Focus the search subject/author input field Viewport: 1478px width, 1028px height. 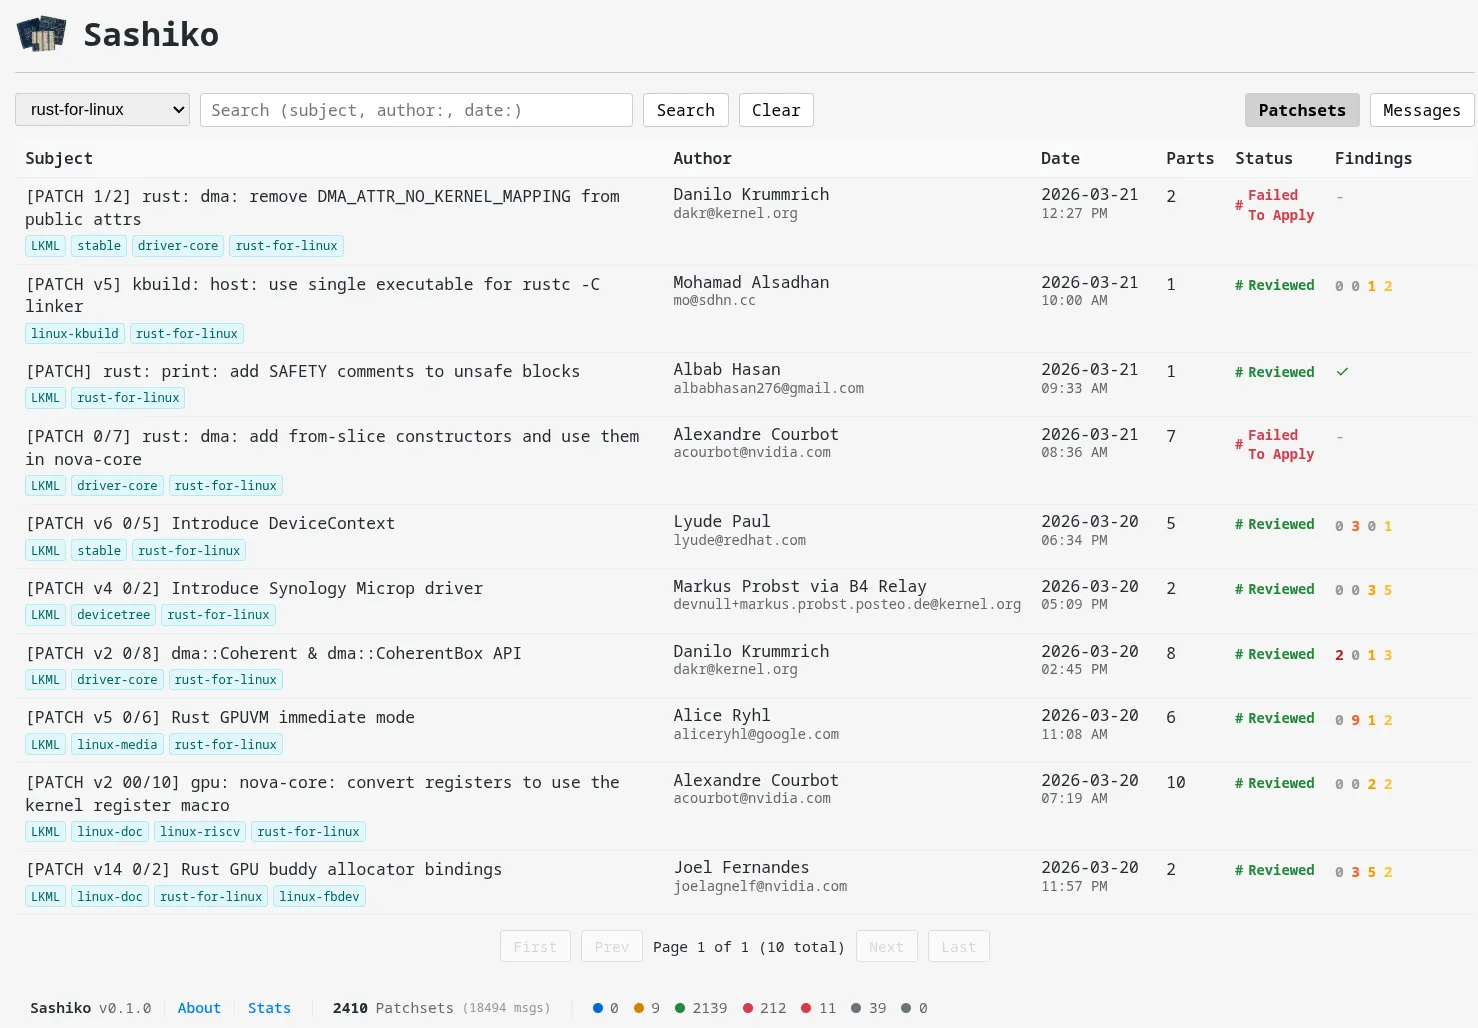coord(416,110)
